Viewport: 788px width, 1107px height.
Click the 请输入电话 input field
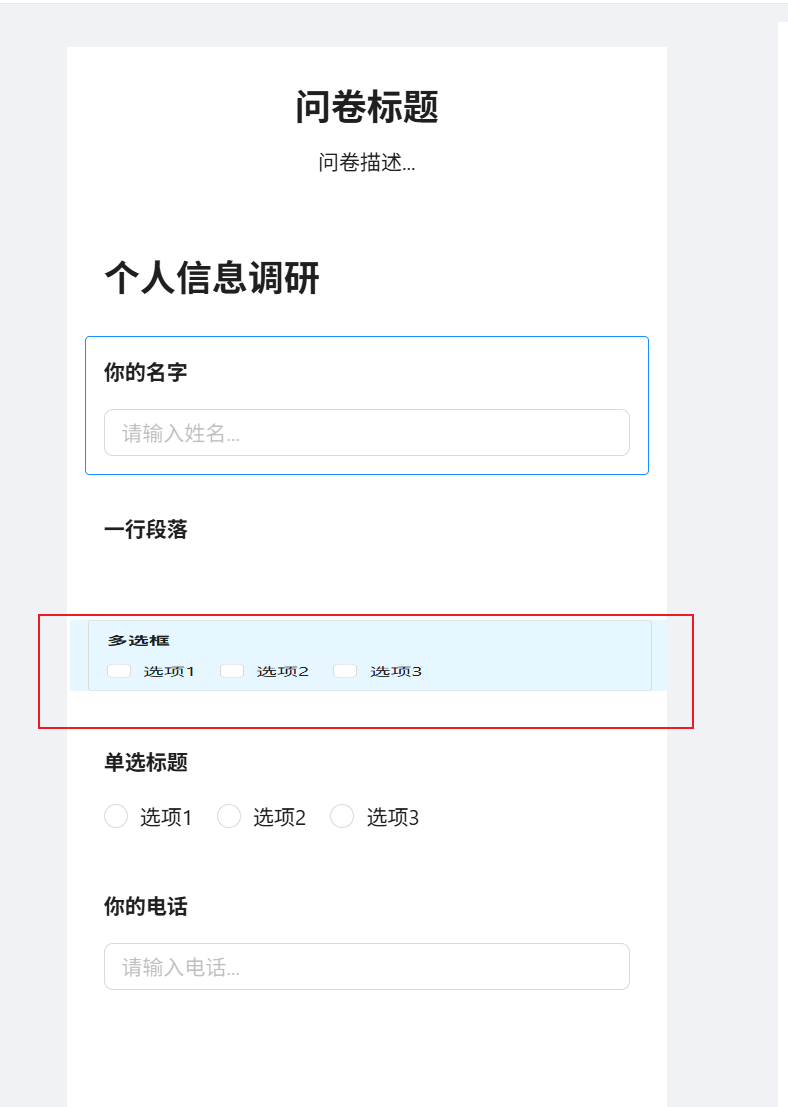tap(366, 966)
